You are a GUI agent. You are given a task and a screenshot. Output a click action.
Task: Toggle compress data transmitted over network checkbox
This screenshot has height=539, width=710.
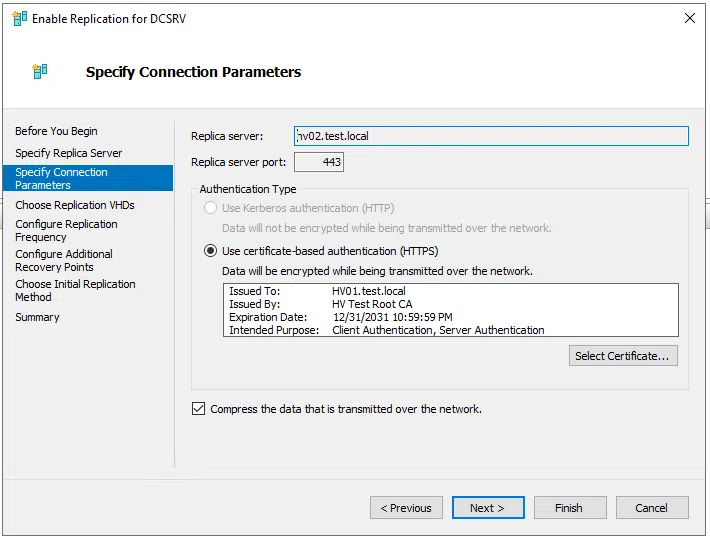[198, 409]
